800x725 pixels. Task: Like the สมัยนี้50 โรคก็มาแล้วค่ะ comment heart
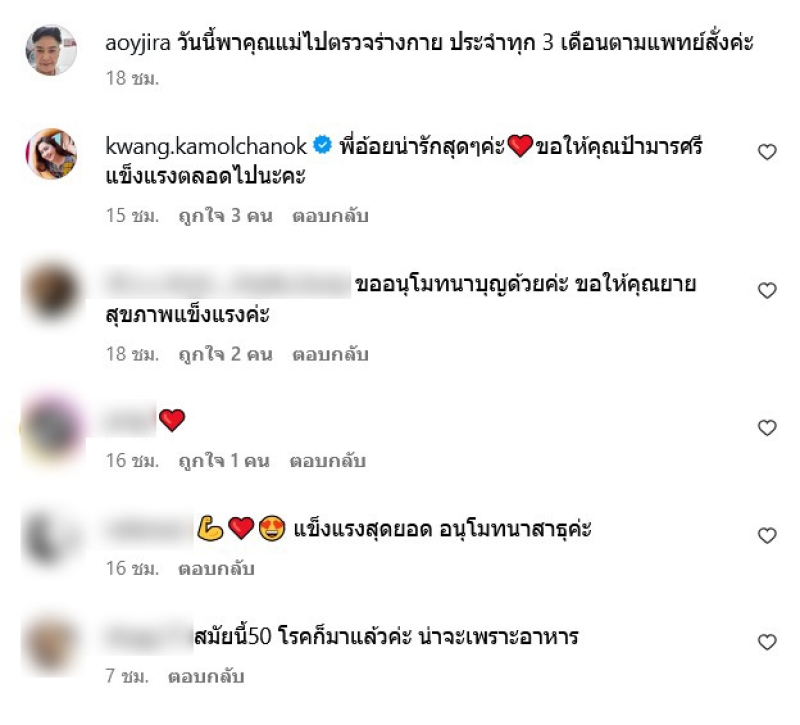point(767,642)
